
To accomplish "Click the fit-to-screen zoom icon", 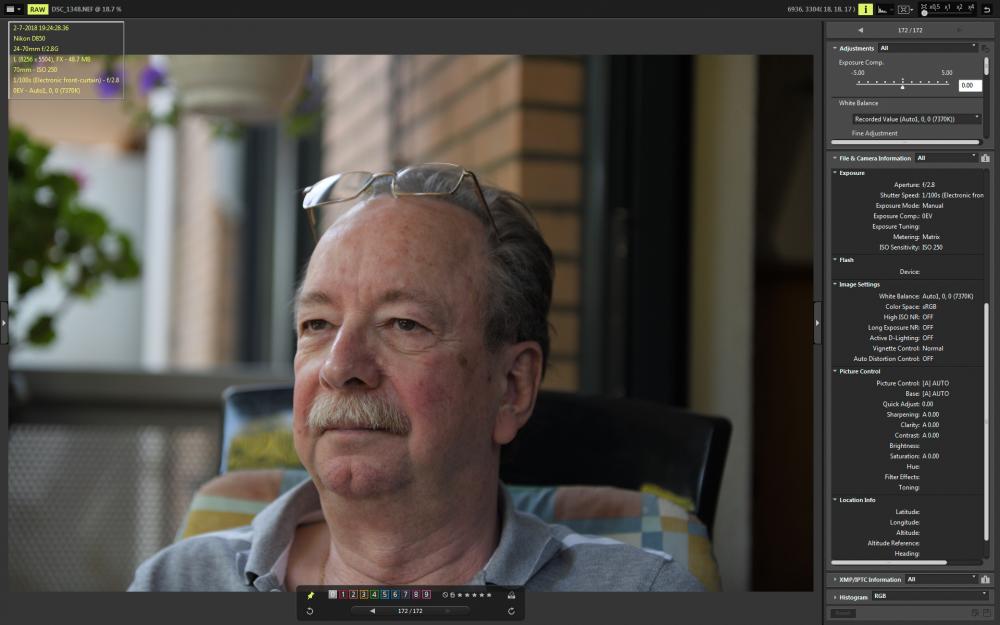I will tap(923, 8).
